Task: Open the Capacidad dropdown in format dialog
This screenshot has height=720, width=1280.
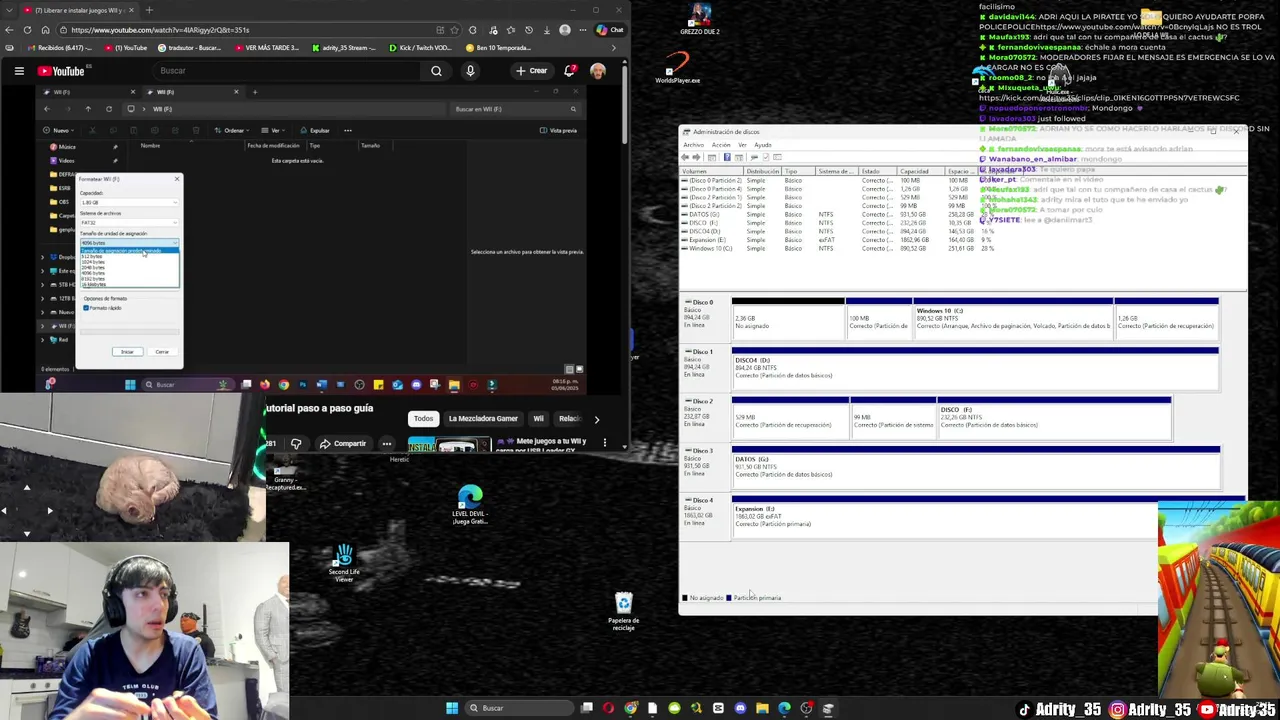Action: [x=129, y=203]
